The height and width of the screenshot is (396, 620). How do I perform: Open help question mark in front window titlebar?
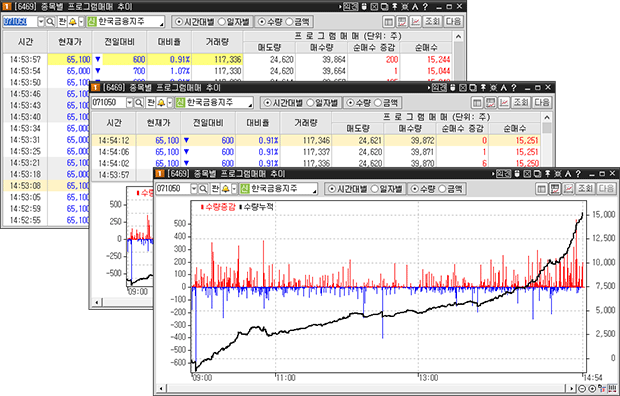click(578, 174)
